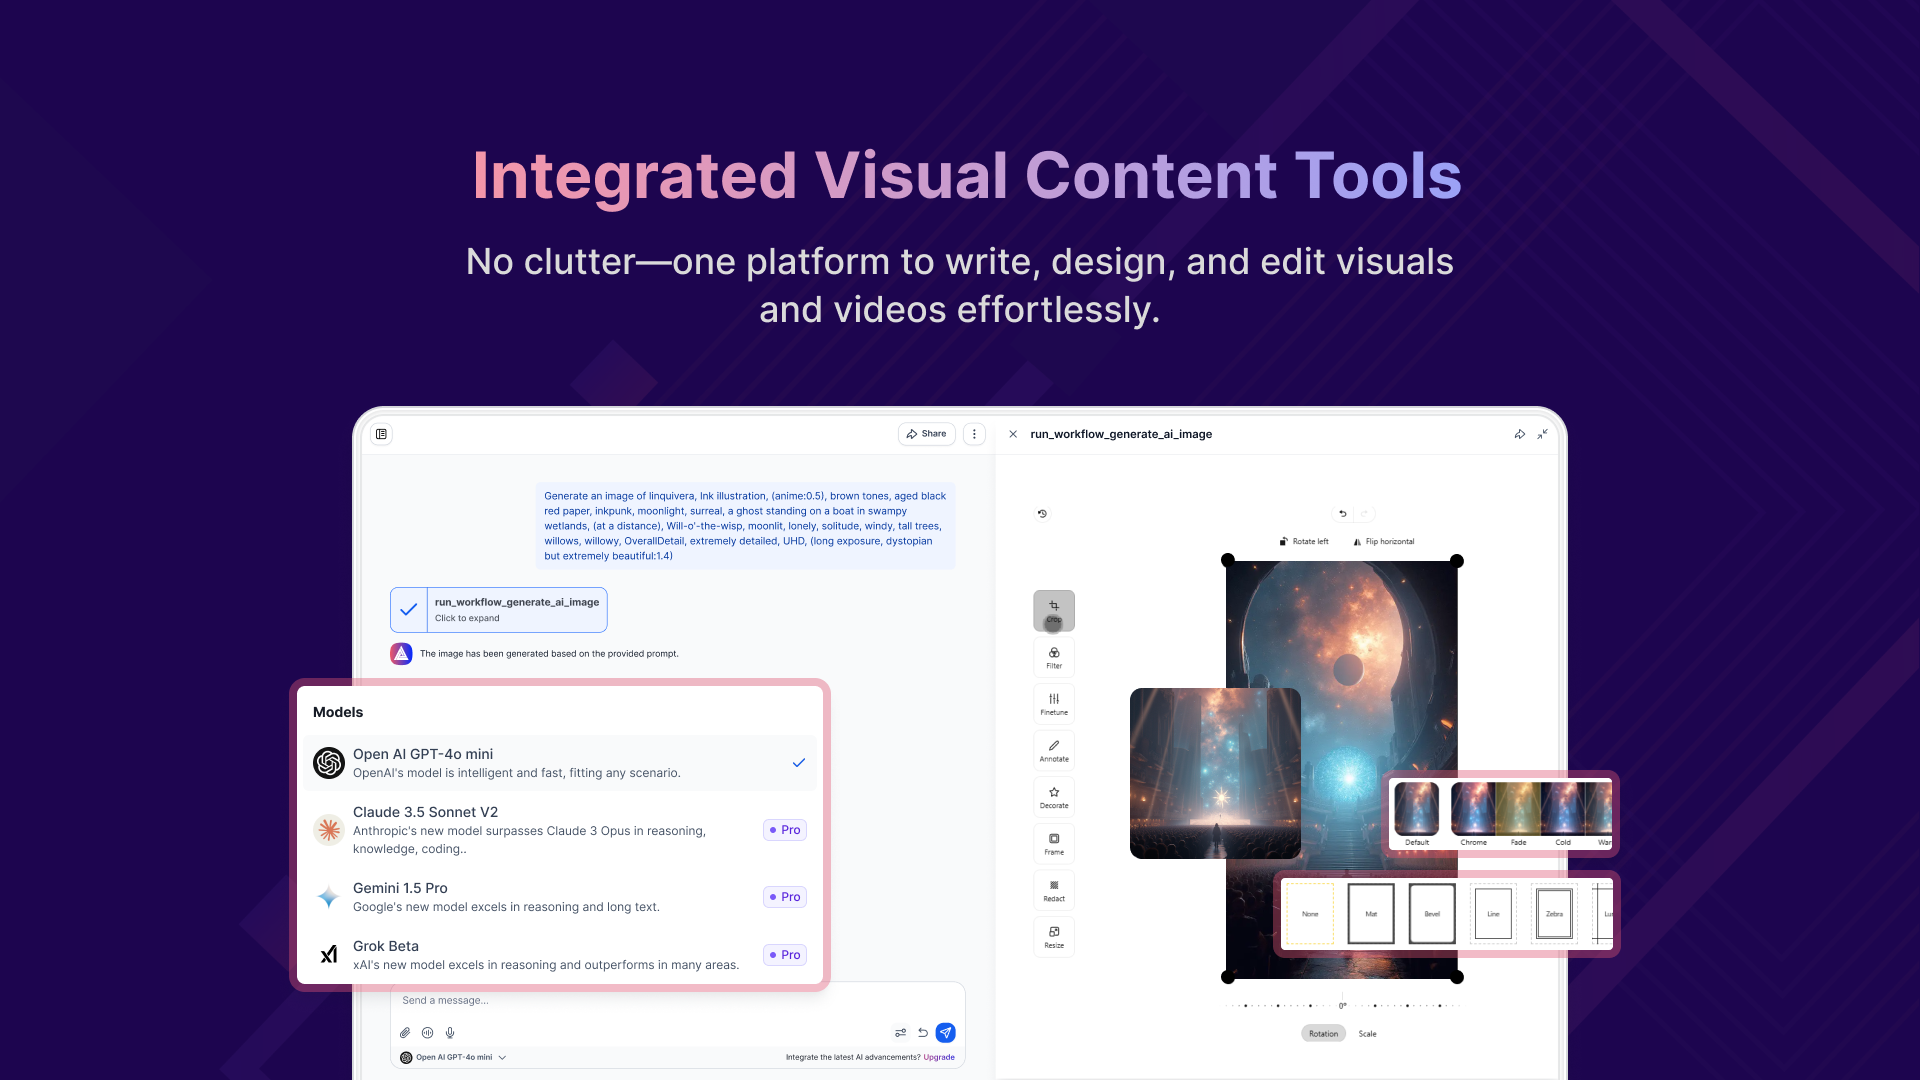
Task: Open the three-dot options menu beside Share
Action: coord(974,434)
